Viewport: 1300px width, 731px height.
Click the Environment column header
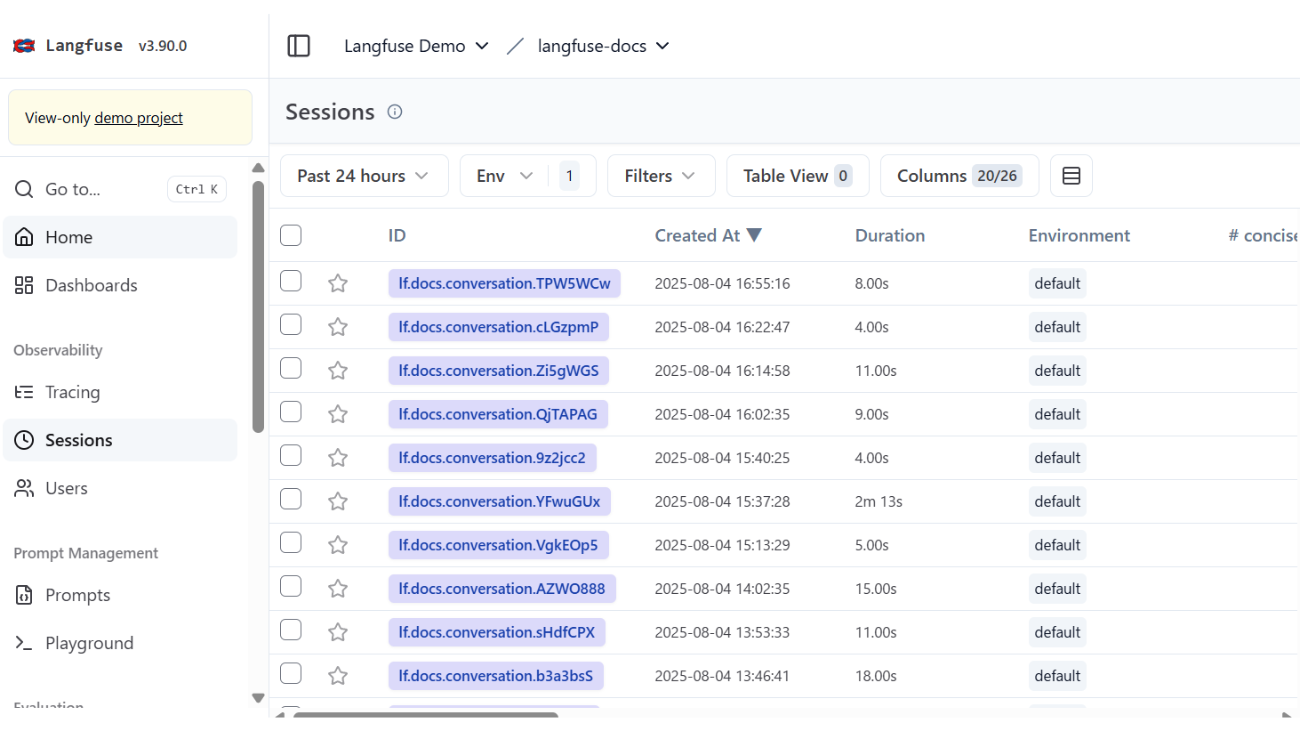click(1079, 235)
